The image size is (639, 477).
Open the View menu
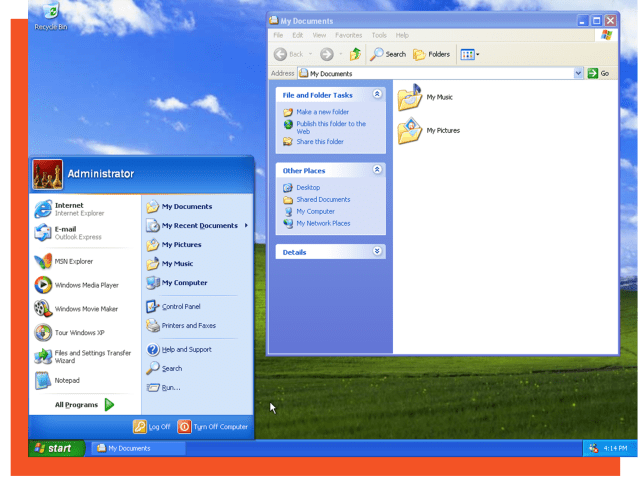coord(319,35)
